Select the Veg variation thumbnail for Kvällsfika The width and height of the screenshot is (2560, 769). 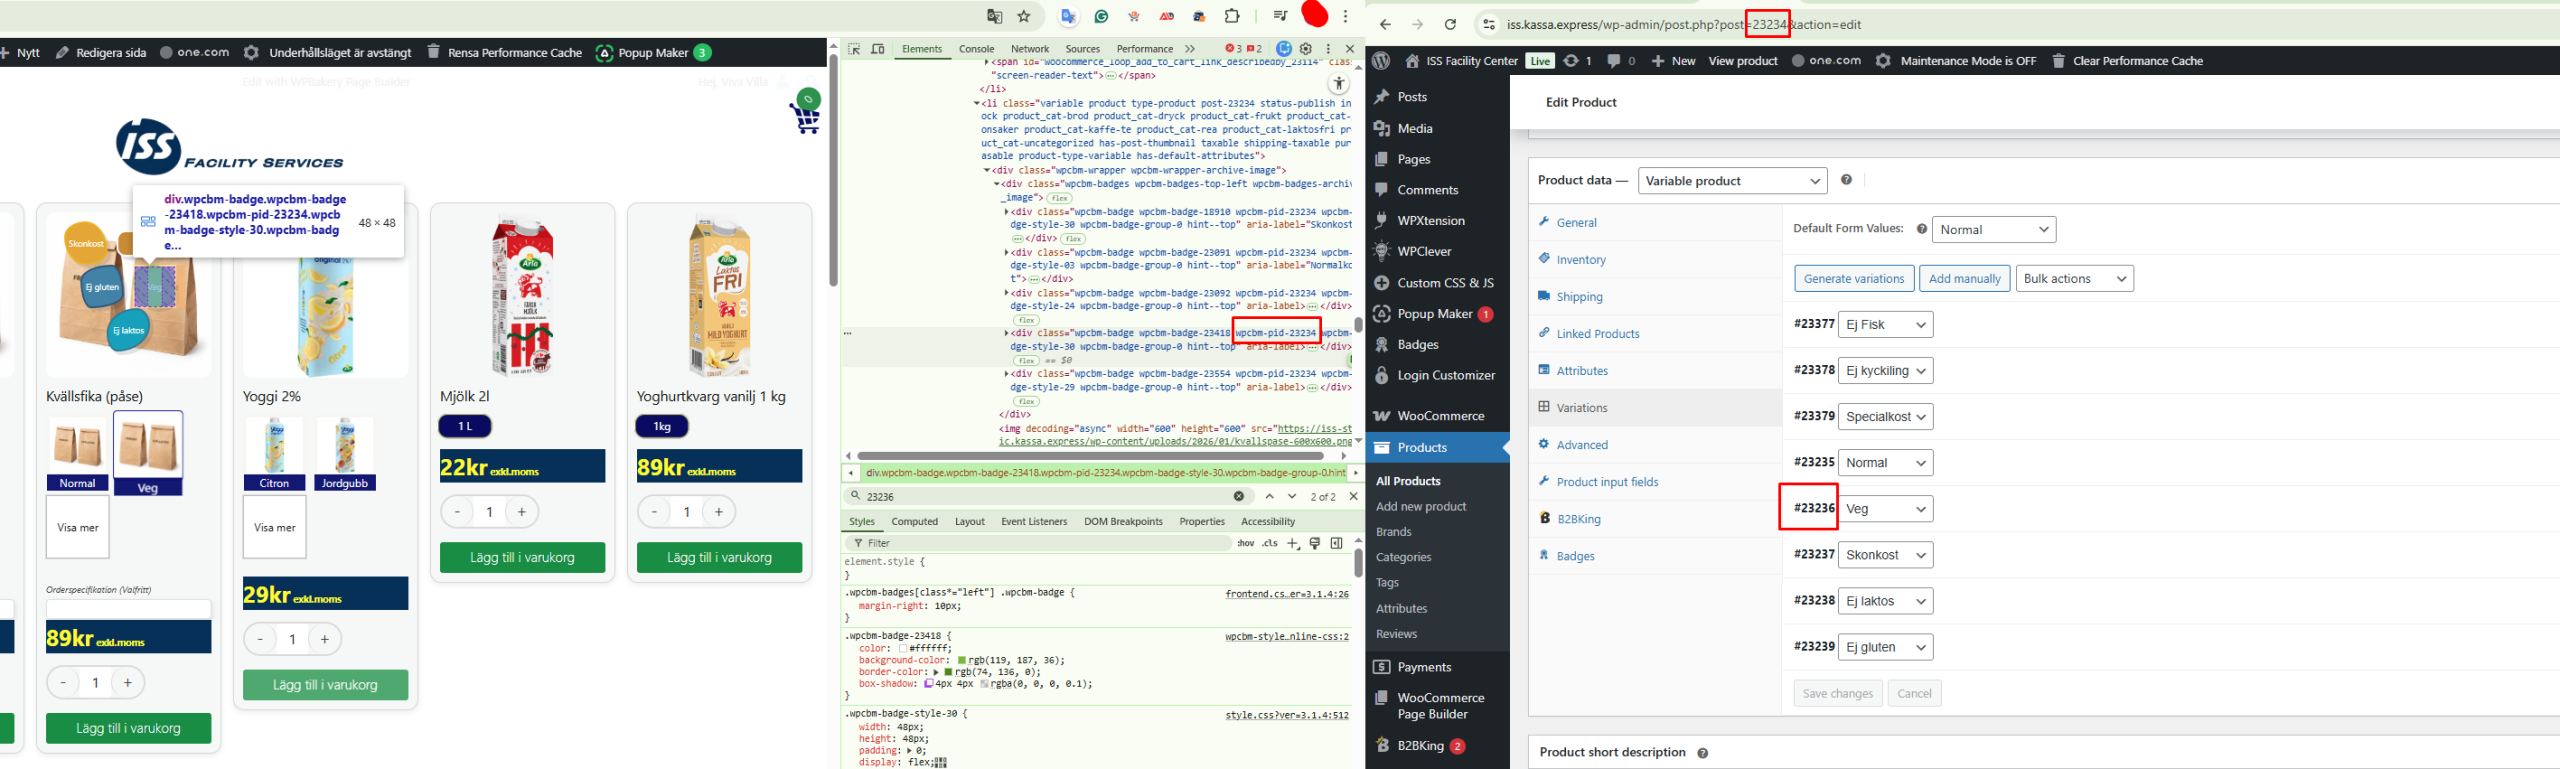tap(148, 446)
